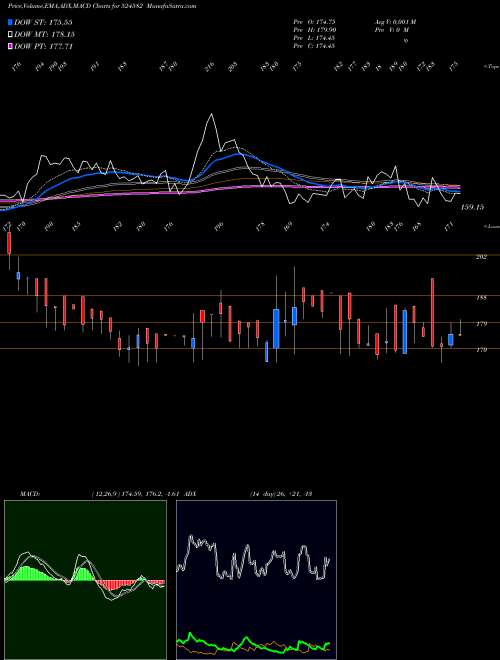The width and height of the screenshot is (500, 660).
Task: Click the 179 price level label
Action: tap(481, 324)
